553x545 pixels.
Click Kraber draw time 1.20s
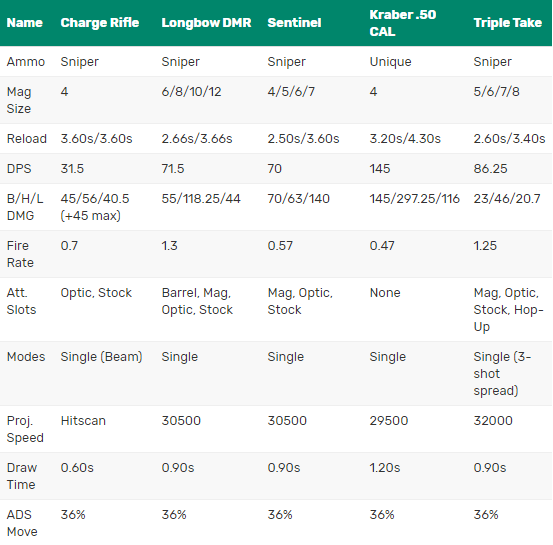click(384, 468)
